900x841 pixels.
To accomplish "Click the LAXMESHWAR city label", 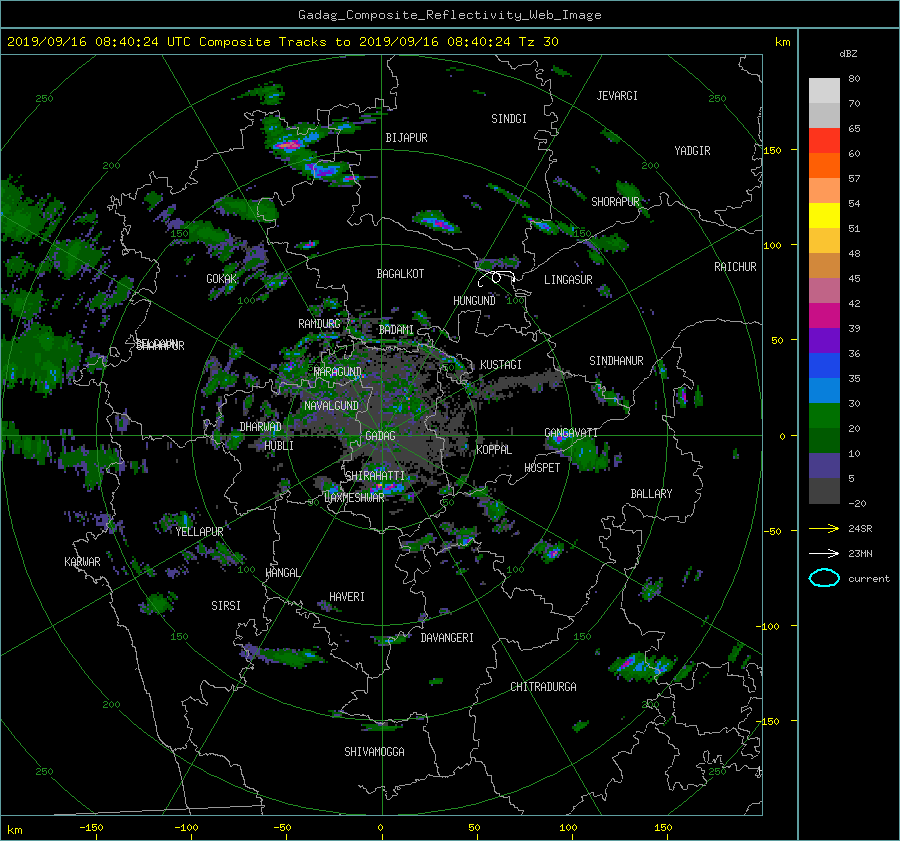I will (x=354, y=498).
